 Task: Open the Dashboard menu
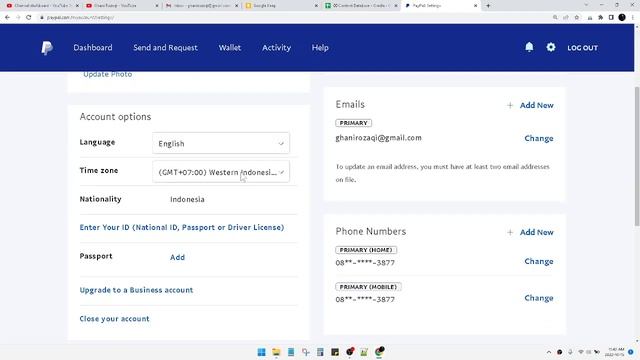click(x=93, y=48)
